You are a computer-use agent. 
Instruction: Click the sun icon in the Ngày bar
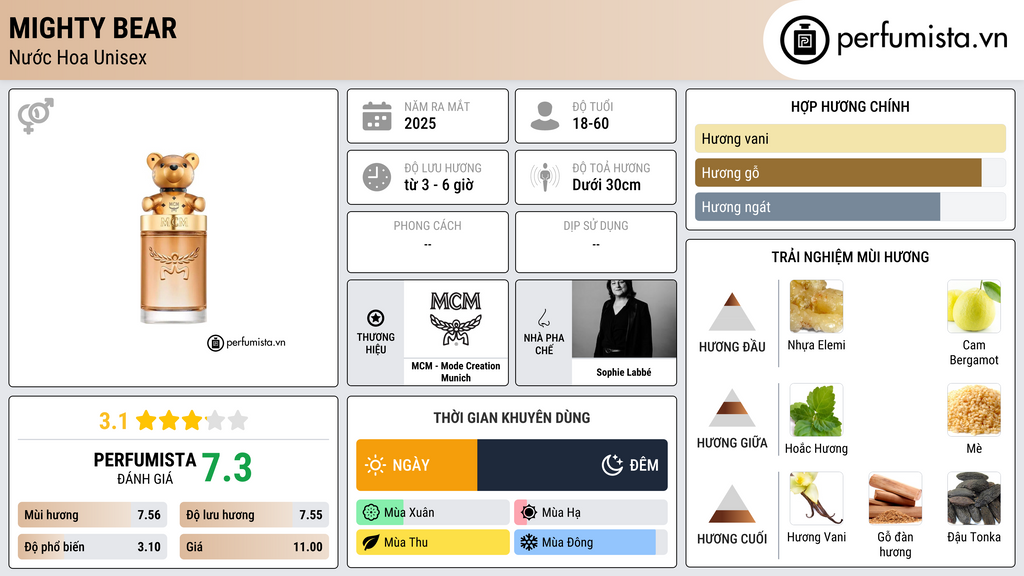coord(375,465)
